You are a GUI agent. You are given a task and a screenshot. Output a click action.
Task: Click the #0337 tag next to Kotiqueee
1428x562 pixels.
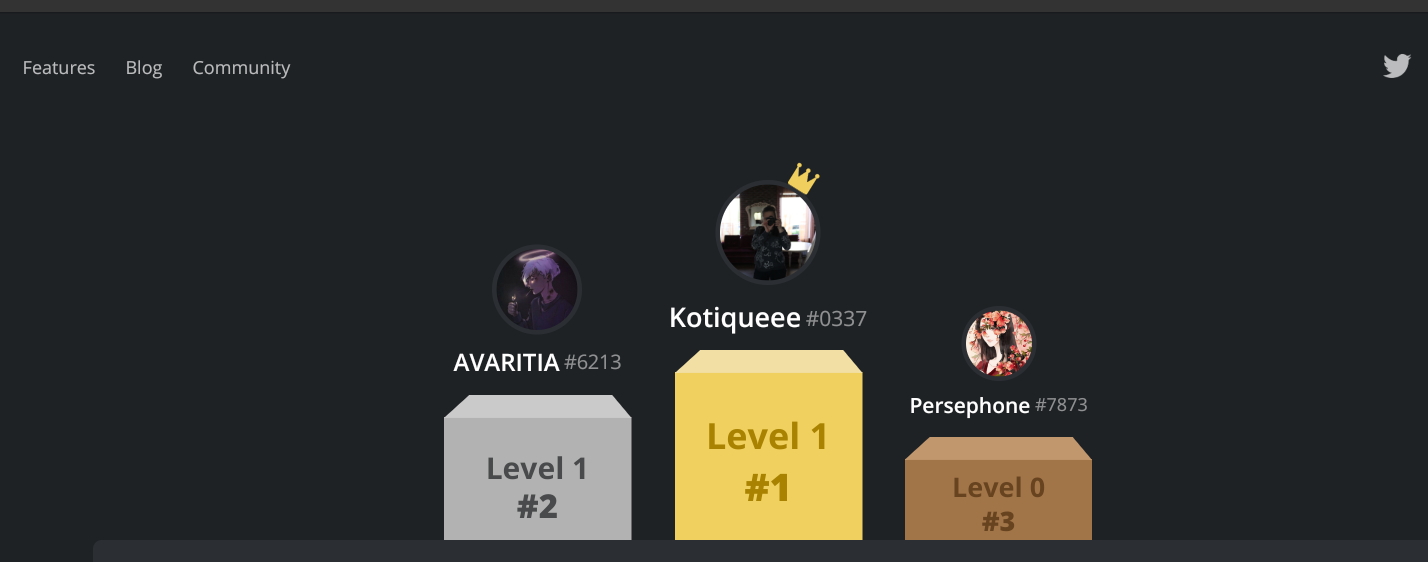[837, 319]
